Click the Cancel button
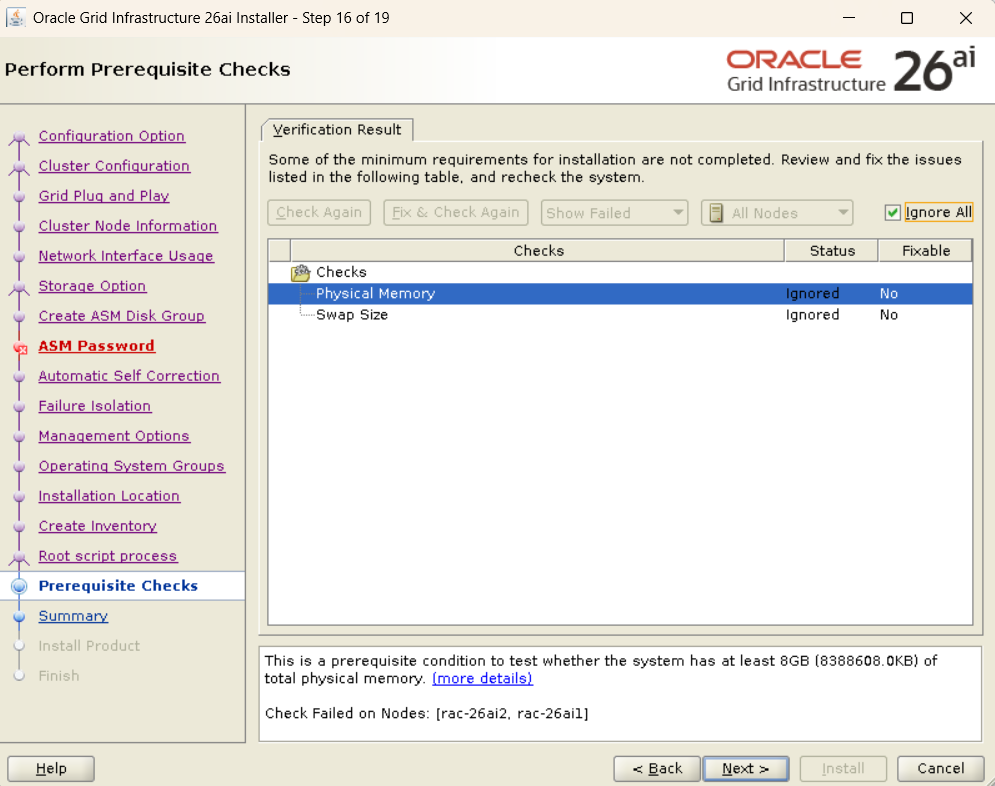This screenshot has height=786, width=995. [x=940, y=769]
